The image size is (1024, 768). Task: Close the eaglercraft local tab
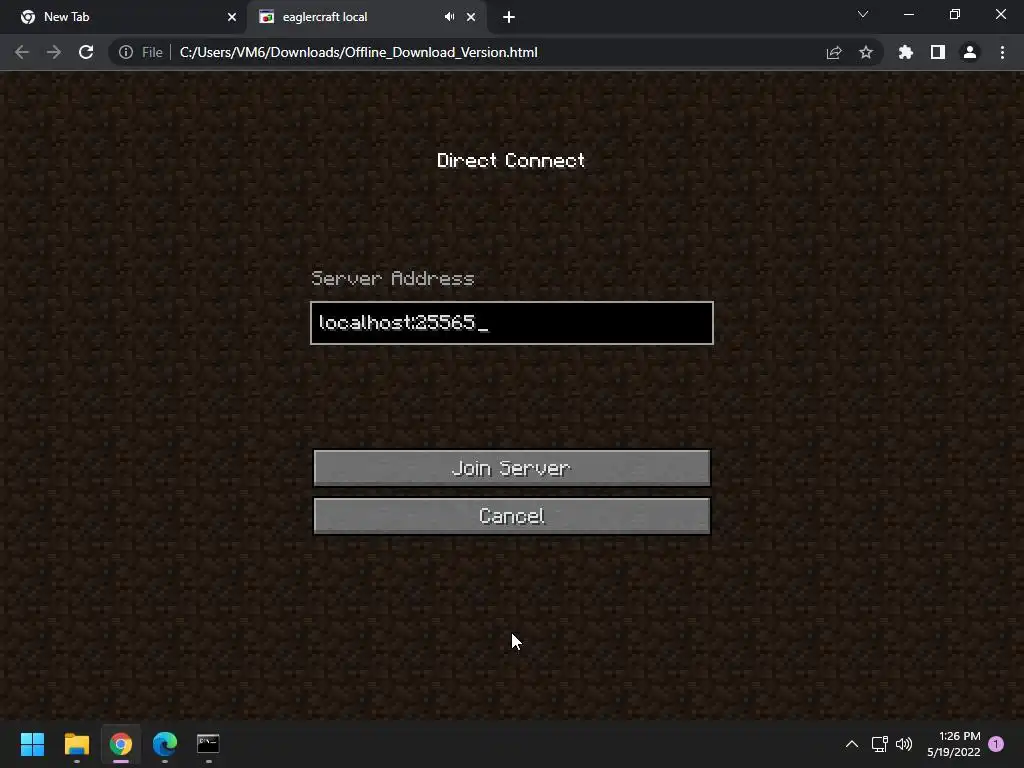point(471,17)
